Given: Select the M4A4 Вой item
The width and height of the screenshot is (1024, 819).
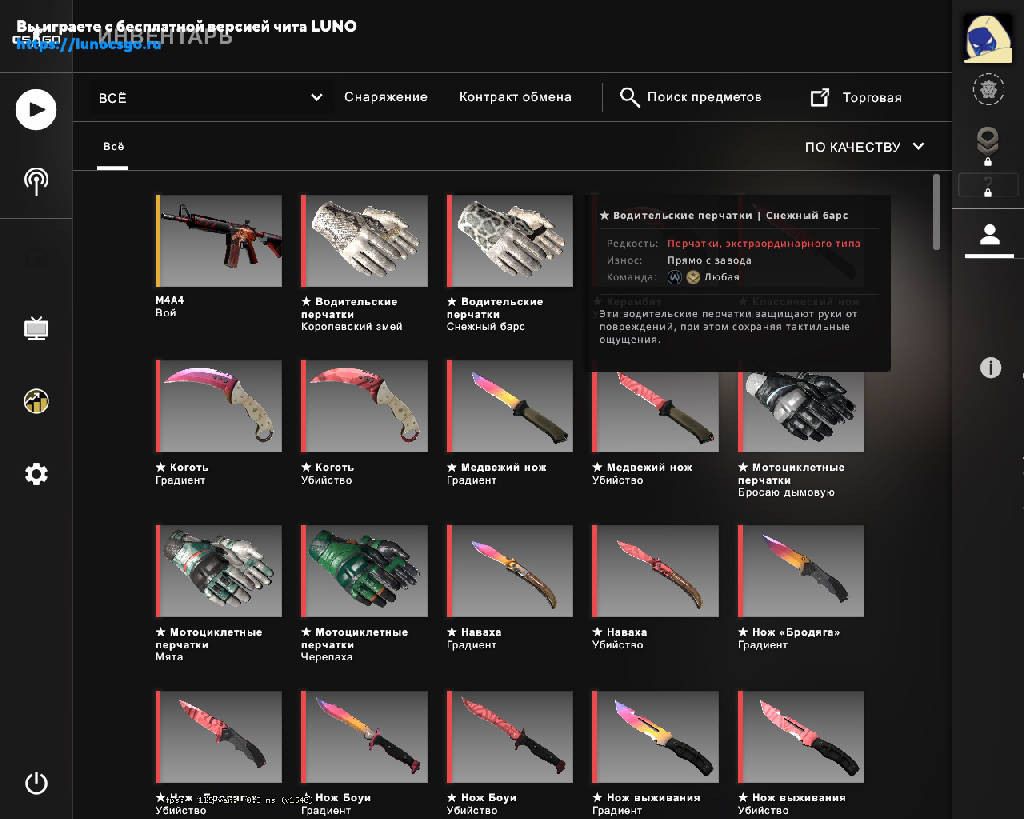Looking at the screenshot, I should [219, 240].
